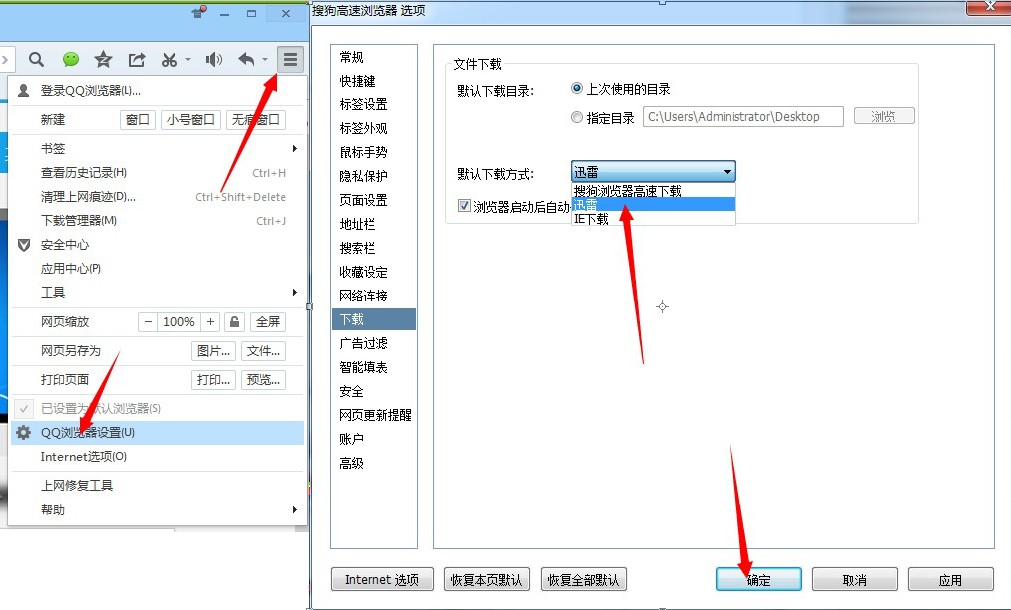Select 指定目录 radio button
The image size is (1011, 610).
[x=577, y=117]
